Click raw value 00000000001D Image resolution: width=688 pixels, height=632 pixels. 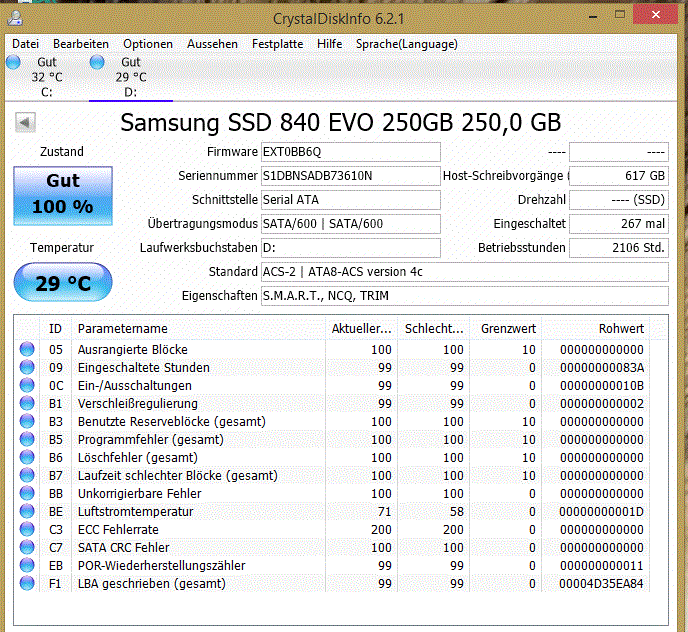601,511
